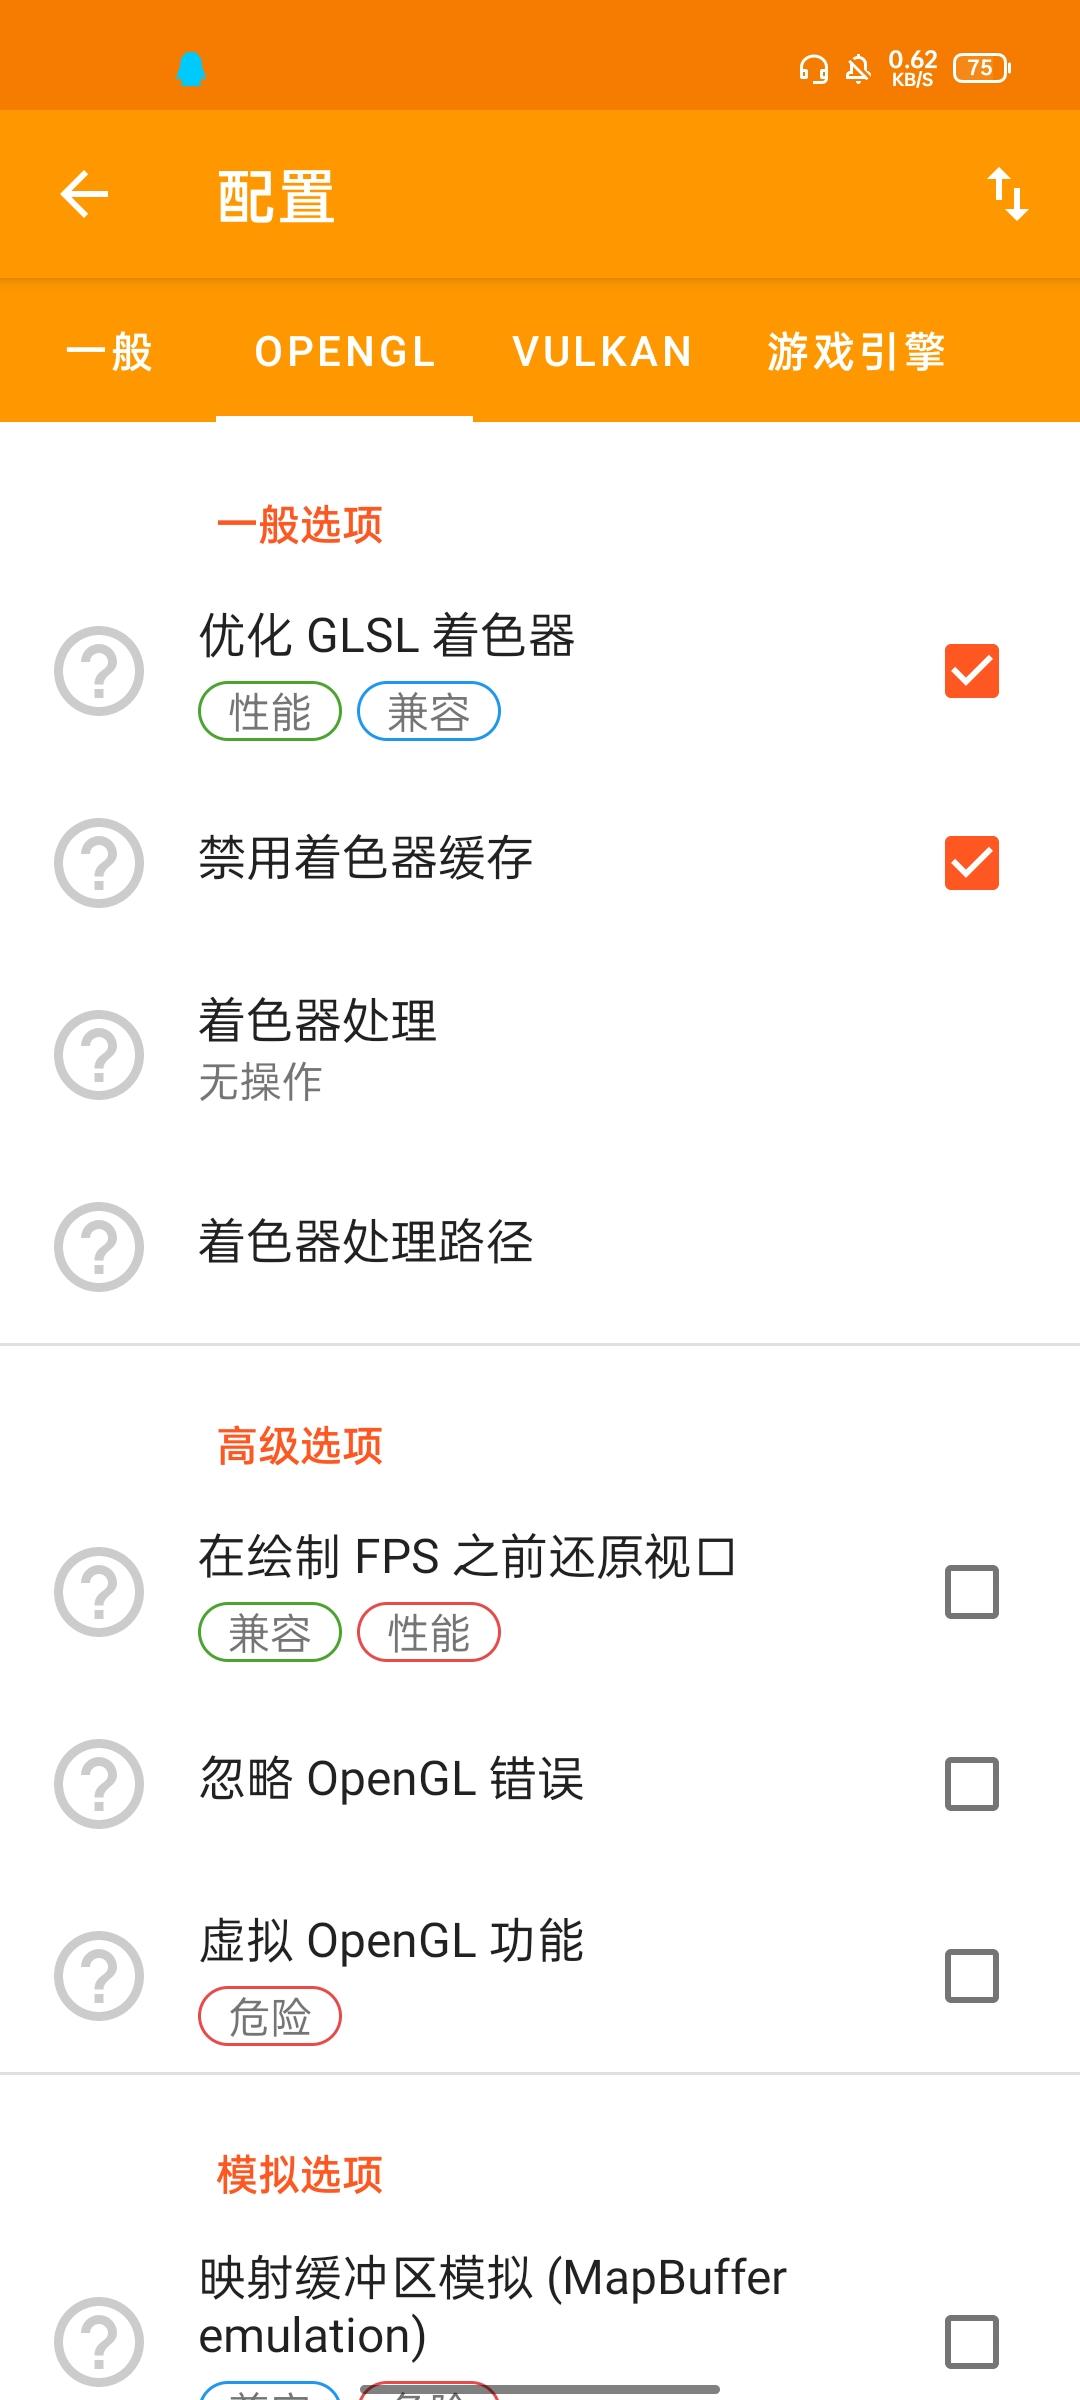Image resolution: width=1080 pixels, height=2400 pixels.
Task: Tick 在绘制 FPS 之前还原视口 checkbox
Action: click(x=972, y=1592)
